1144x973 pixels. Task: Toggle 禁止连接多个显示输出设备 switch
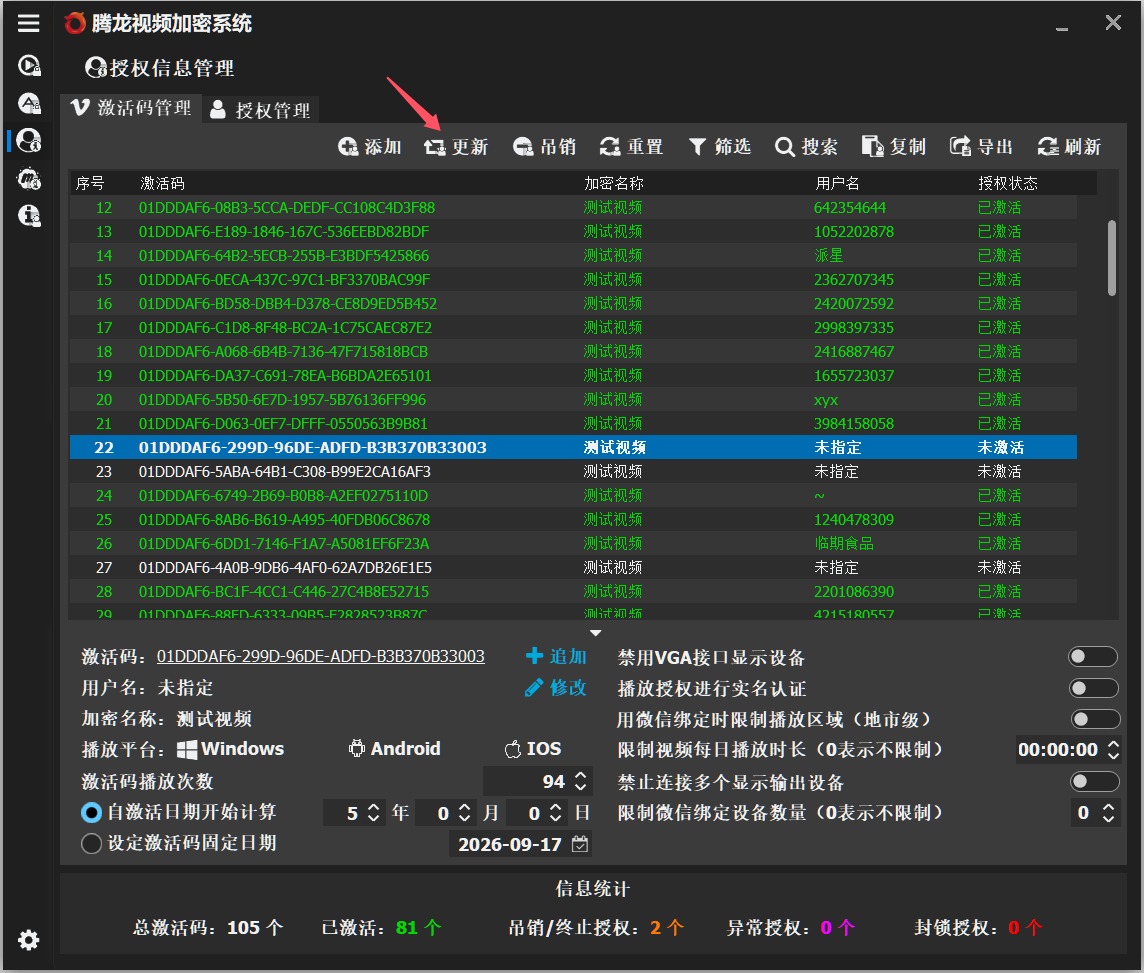(1094, 782)
